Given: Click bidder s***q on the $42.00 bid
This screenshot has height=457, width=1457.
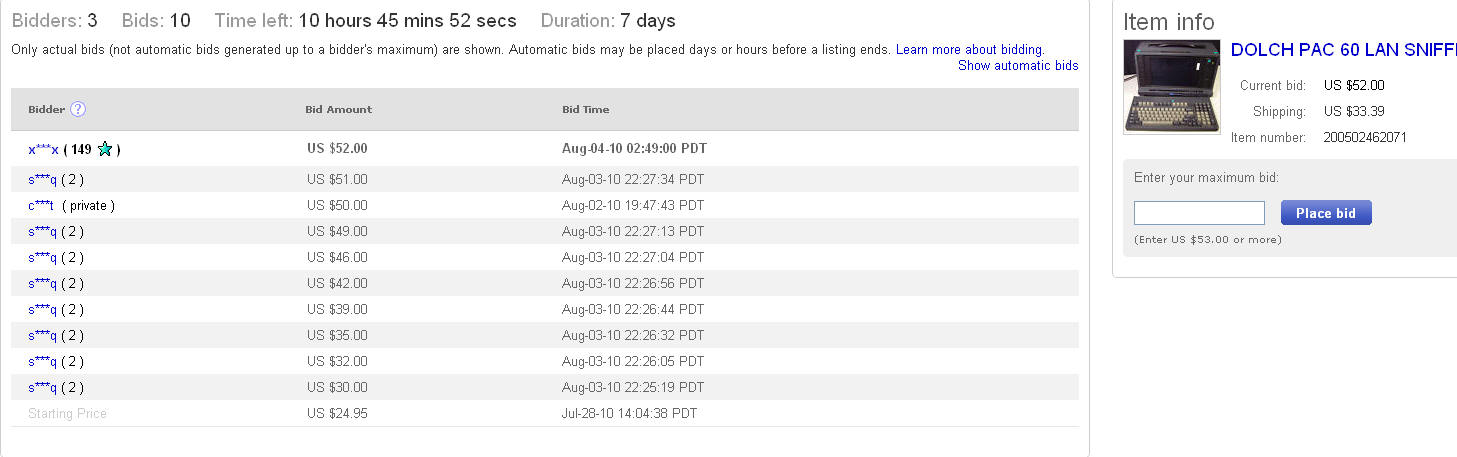Looking at the screenshot, I should click(43, 283).
